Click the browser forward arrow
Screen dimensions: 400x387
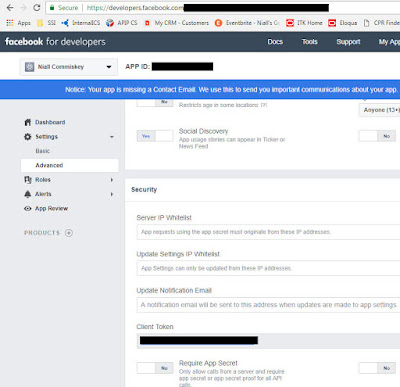[23, 7]
